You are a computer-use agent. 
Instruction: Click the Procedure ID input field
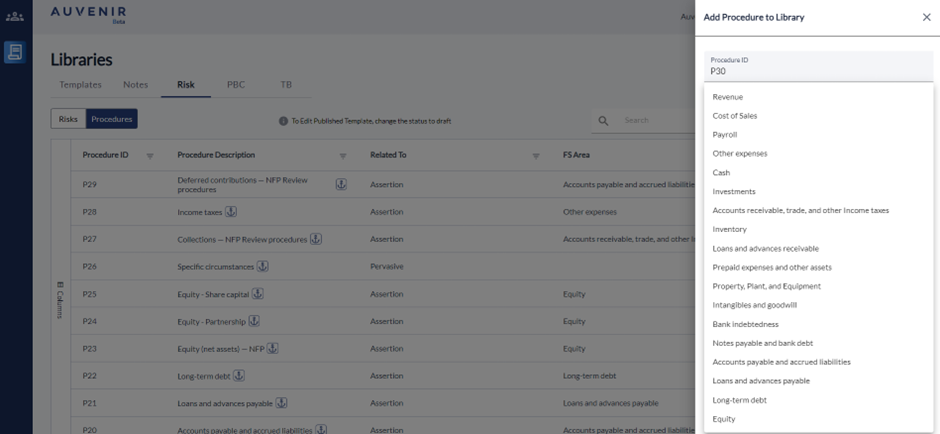pyautogui.click(x=817, y=71)
